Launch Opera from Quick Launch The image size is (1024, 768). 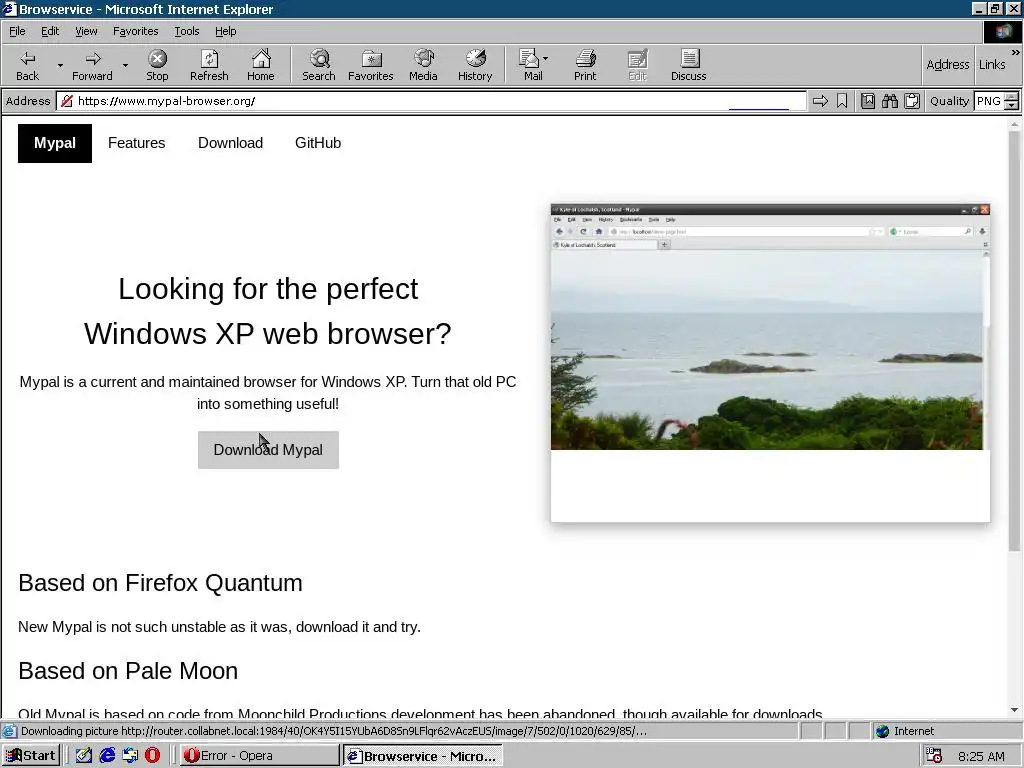coord(152,756)
